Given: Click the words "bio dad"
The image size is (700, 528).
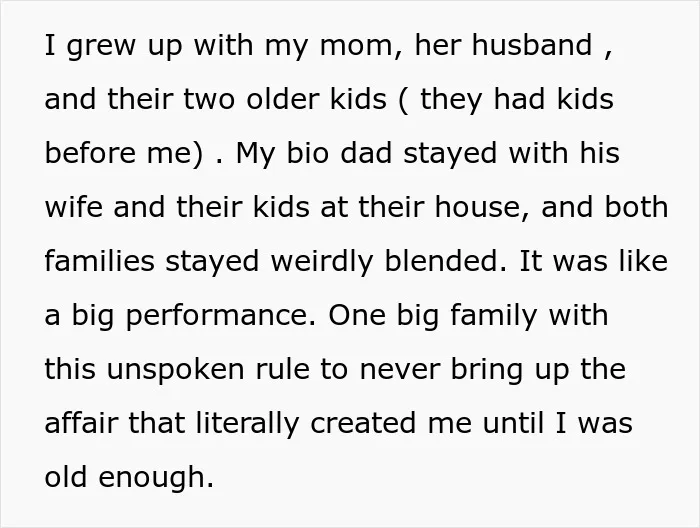Looking at the screenshot, I should pyautogui.click(x=339, y=153).
